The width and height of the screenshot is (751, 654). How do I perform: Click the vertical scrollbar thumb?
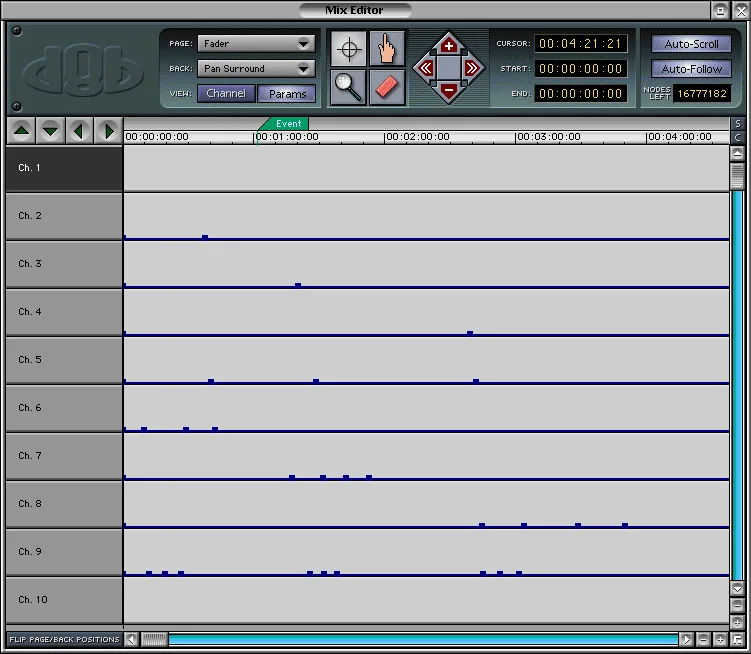[x=738, y=176]
